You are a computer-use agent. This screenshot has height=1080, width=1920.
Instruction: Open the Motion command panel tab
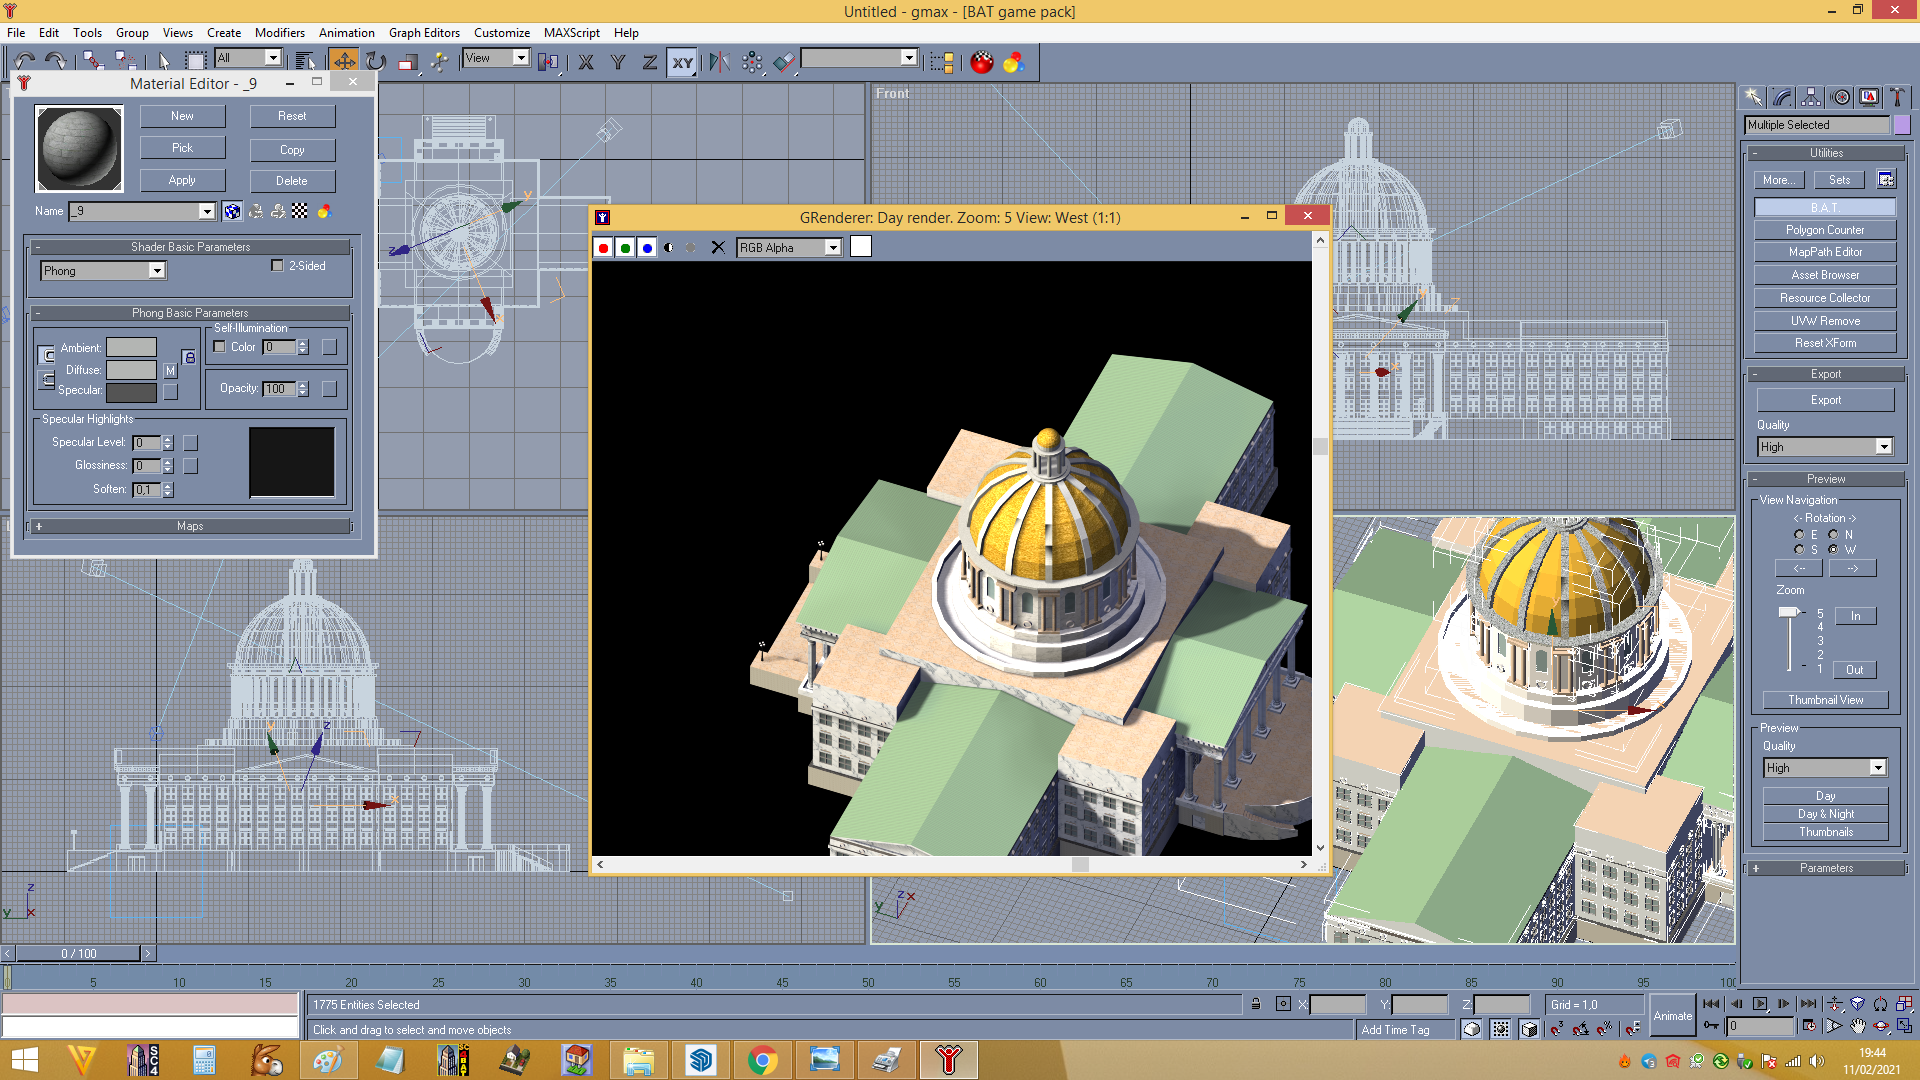click(1840, 97)
